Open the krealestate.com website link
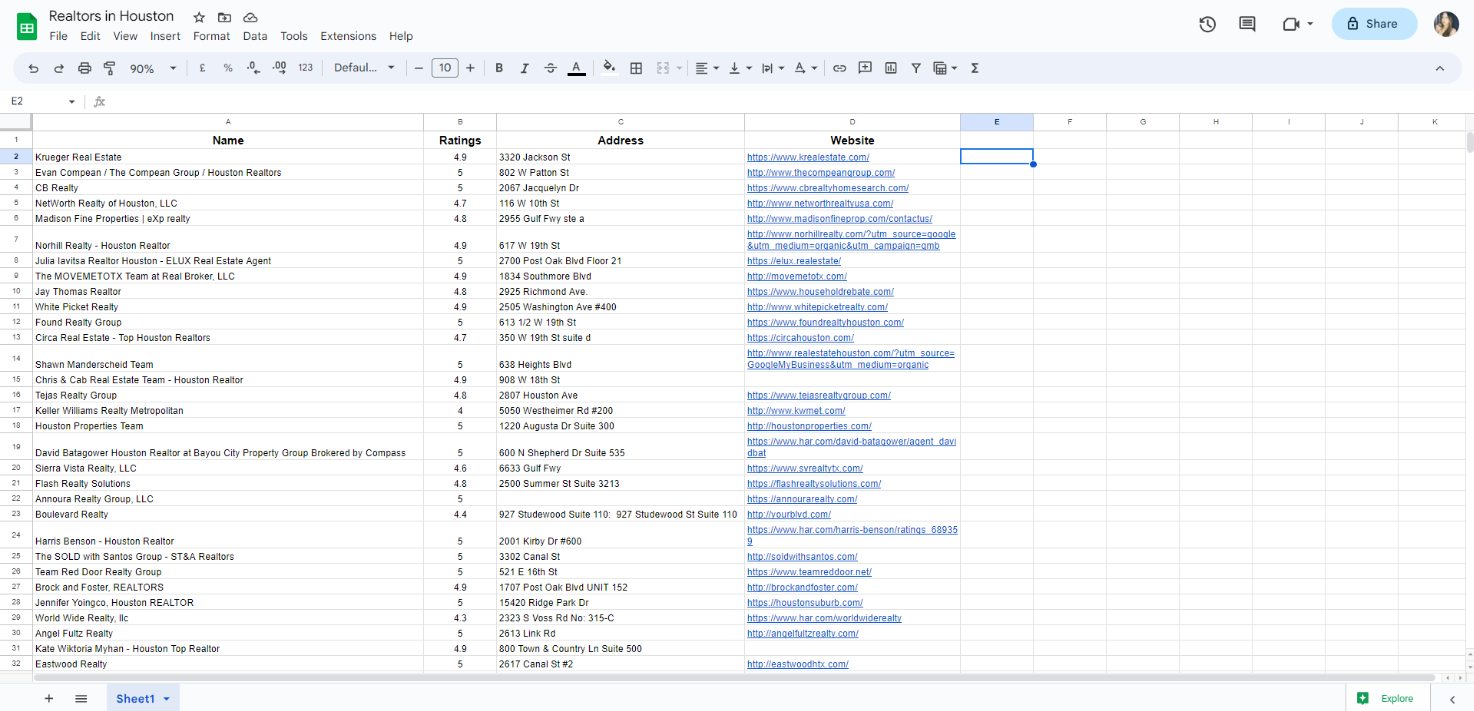 tap(808, 157)
